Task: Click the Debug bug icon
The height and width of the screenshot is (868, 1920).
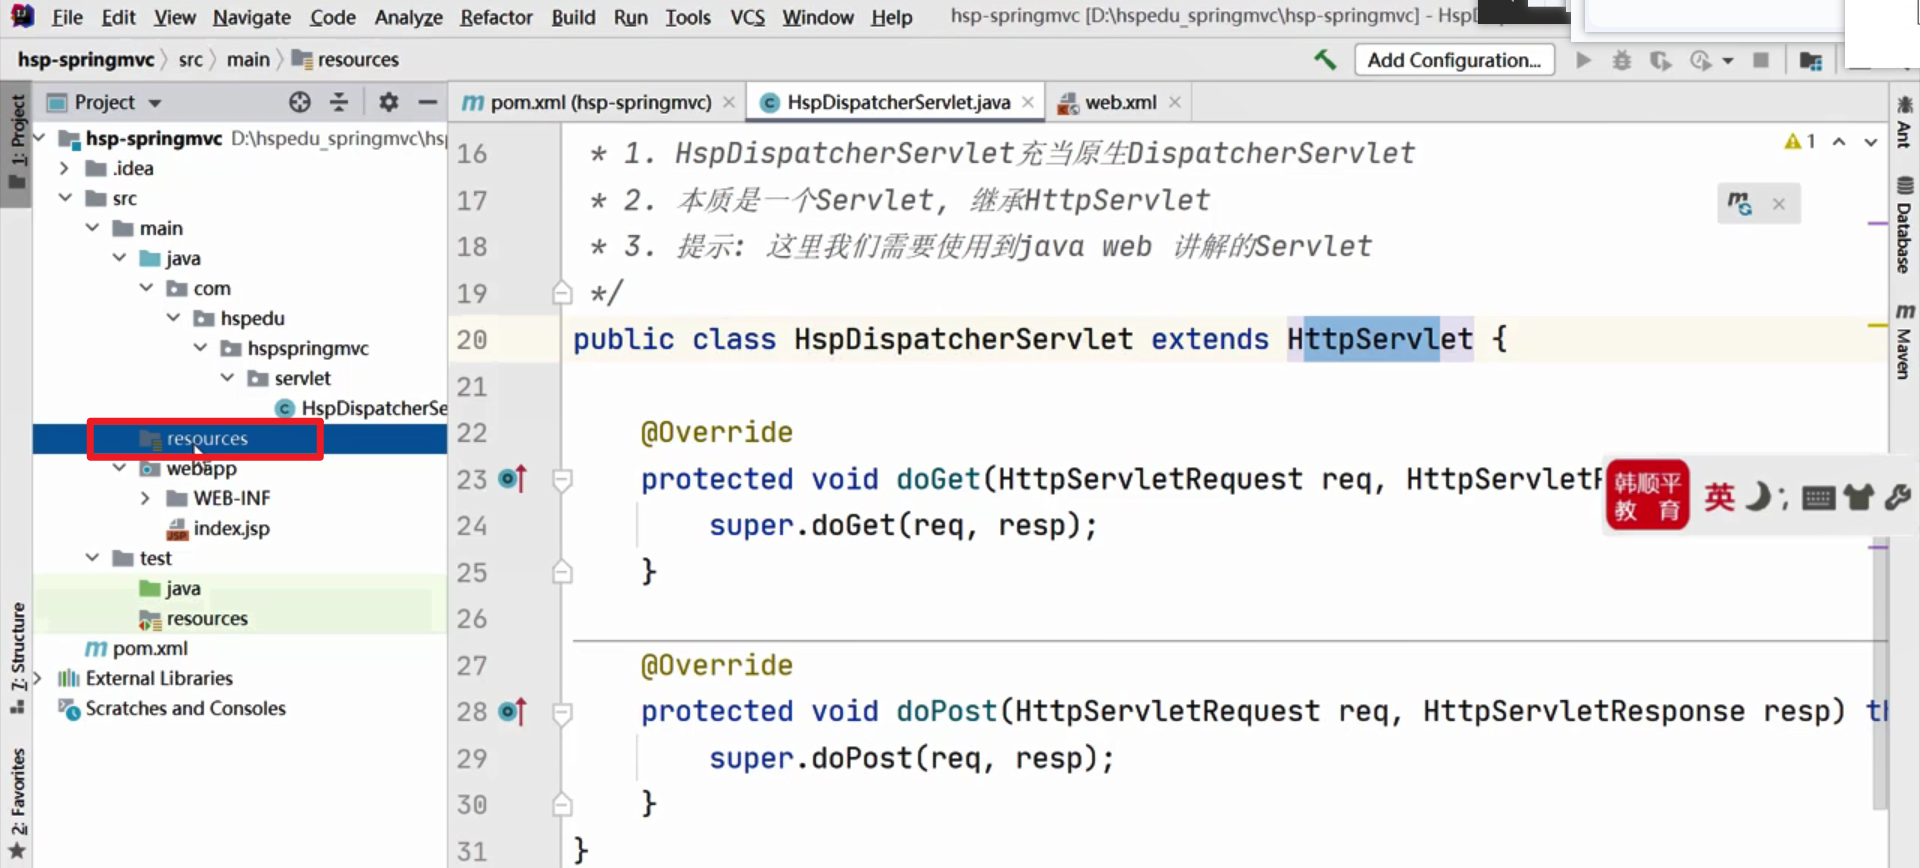Action: coord(1621,60)
